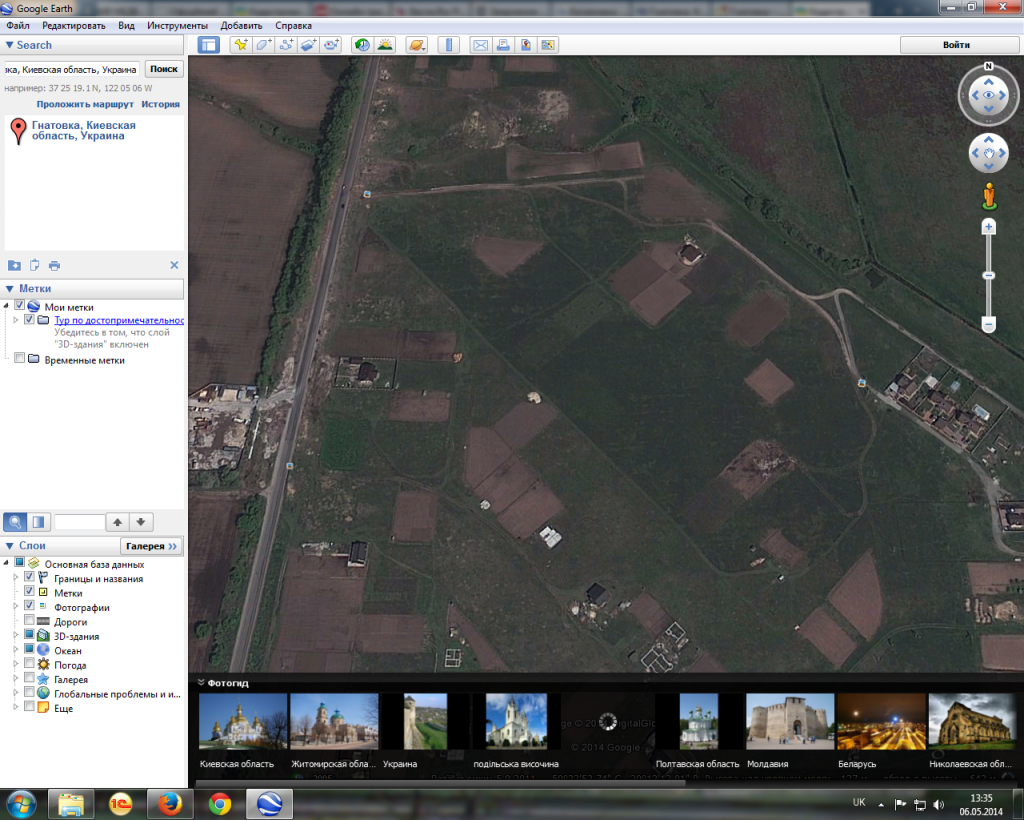Click the Проложить маршрут link

click(85, 104)
